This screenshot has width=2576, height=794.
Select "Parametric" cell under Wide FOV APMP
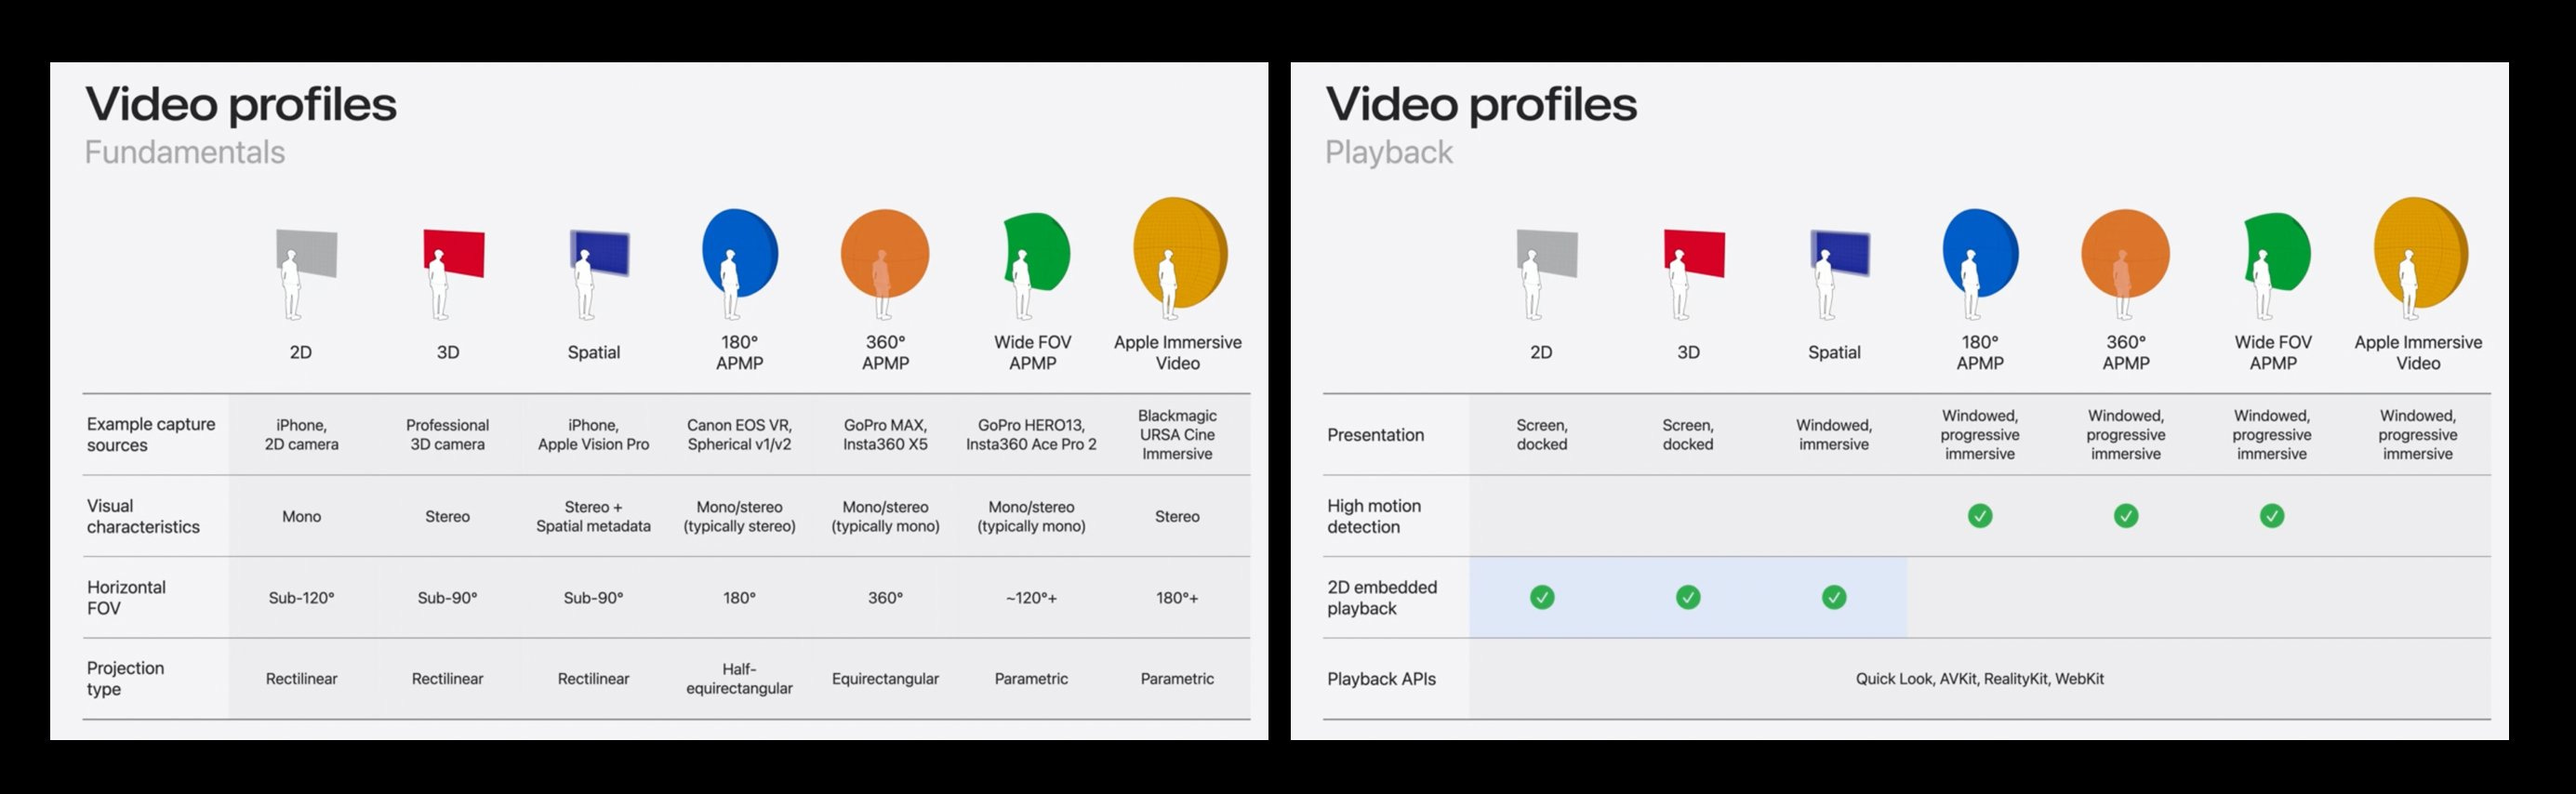tap(1031, 678)
